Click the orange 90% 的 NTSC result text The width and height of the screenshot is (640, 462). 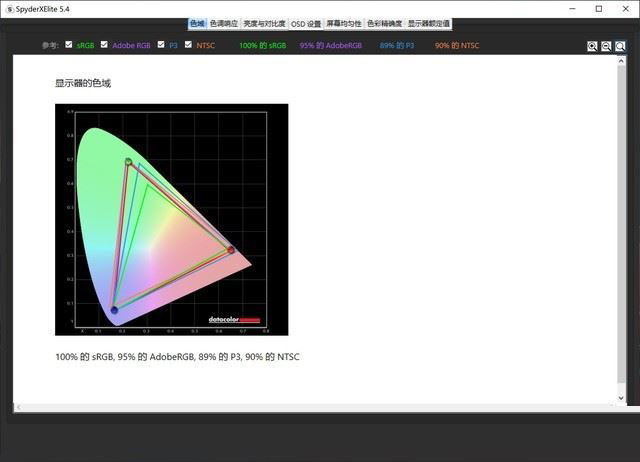457,45
